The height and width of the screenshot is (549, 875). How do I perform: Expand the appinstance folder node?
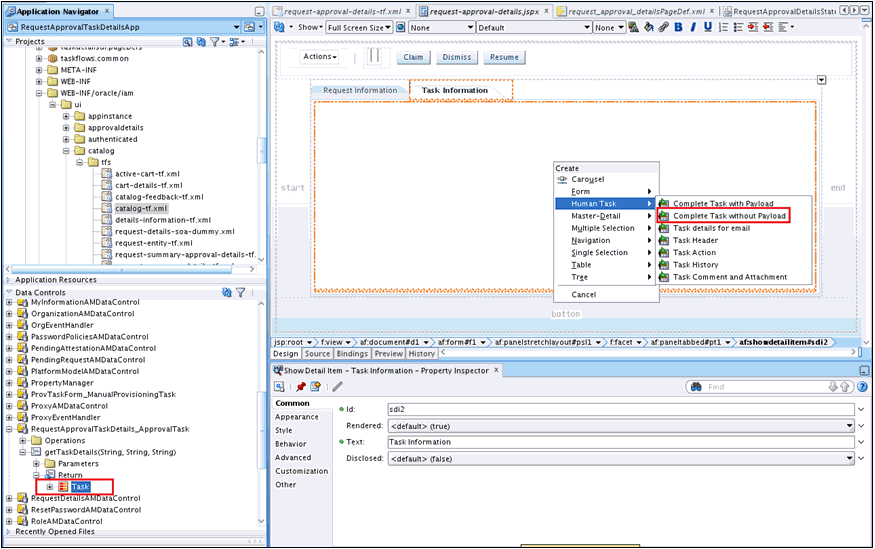point(66,116)
